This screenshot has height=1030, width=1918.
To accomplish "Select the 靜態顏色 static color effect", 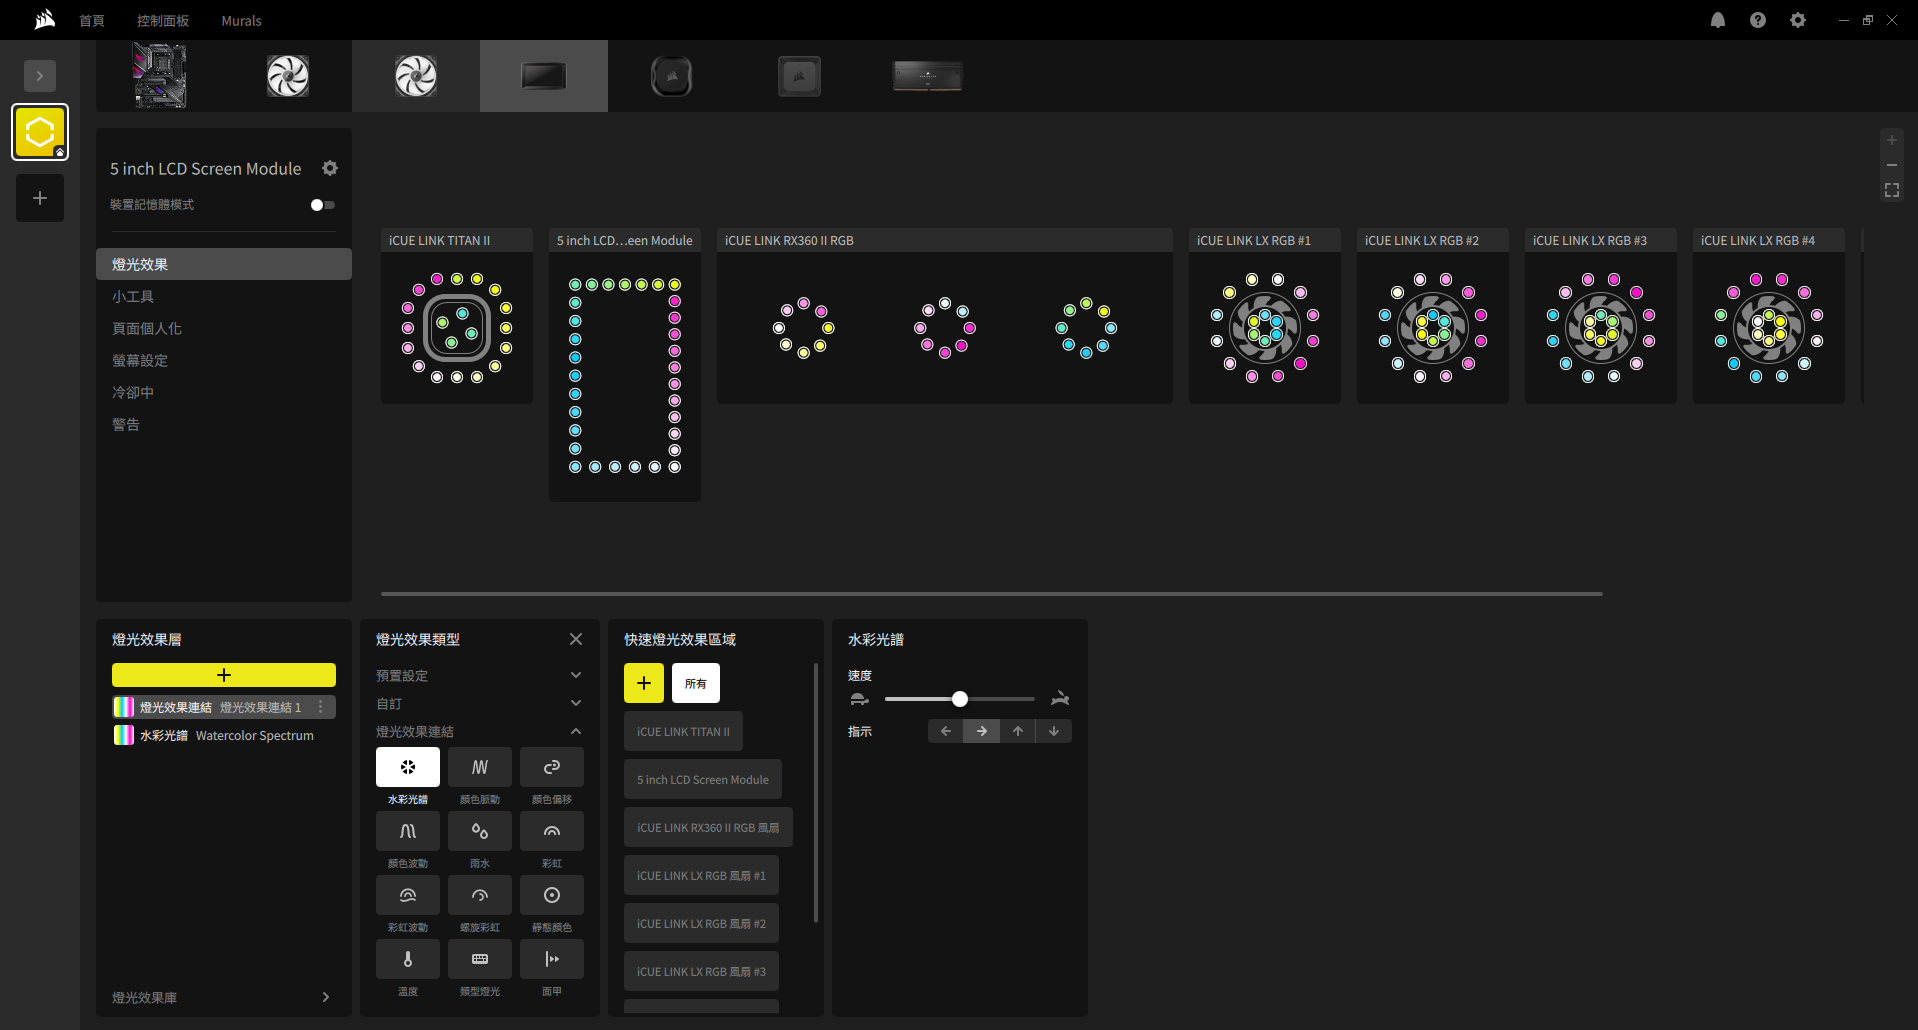I will 552,895.
